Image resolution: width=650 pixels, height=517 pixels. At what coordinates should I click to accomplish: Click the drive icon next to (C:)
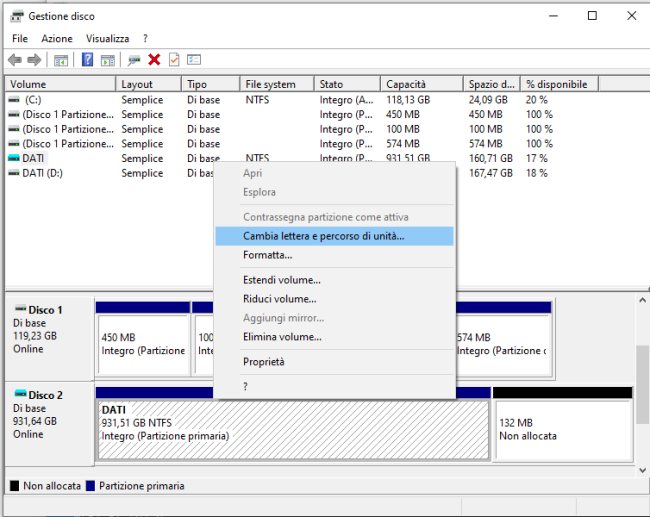pyautogui.click(x=14, y=100)
